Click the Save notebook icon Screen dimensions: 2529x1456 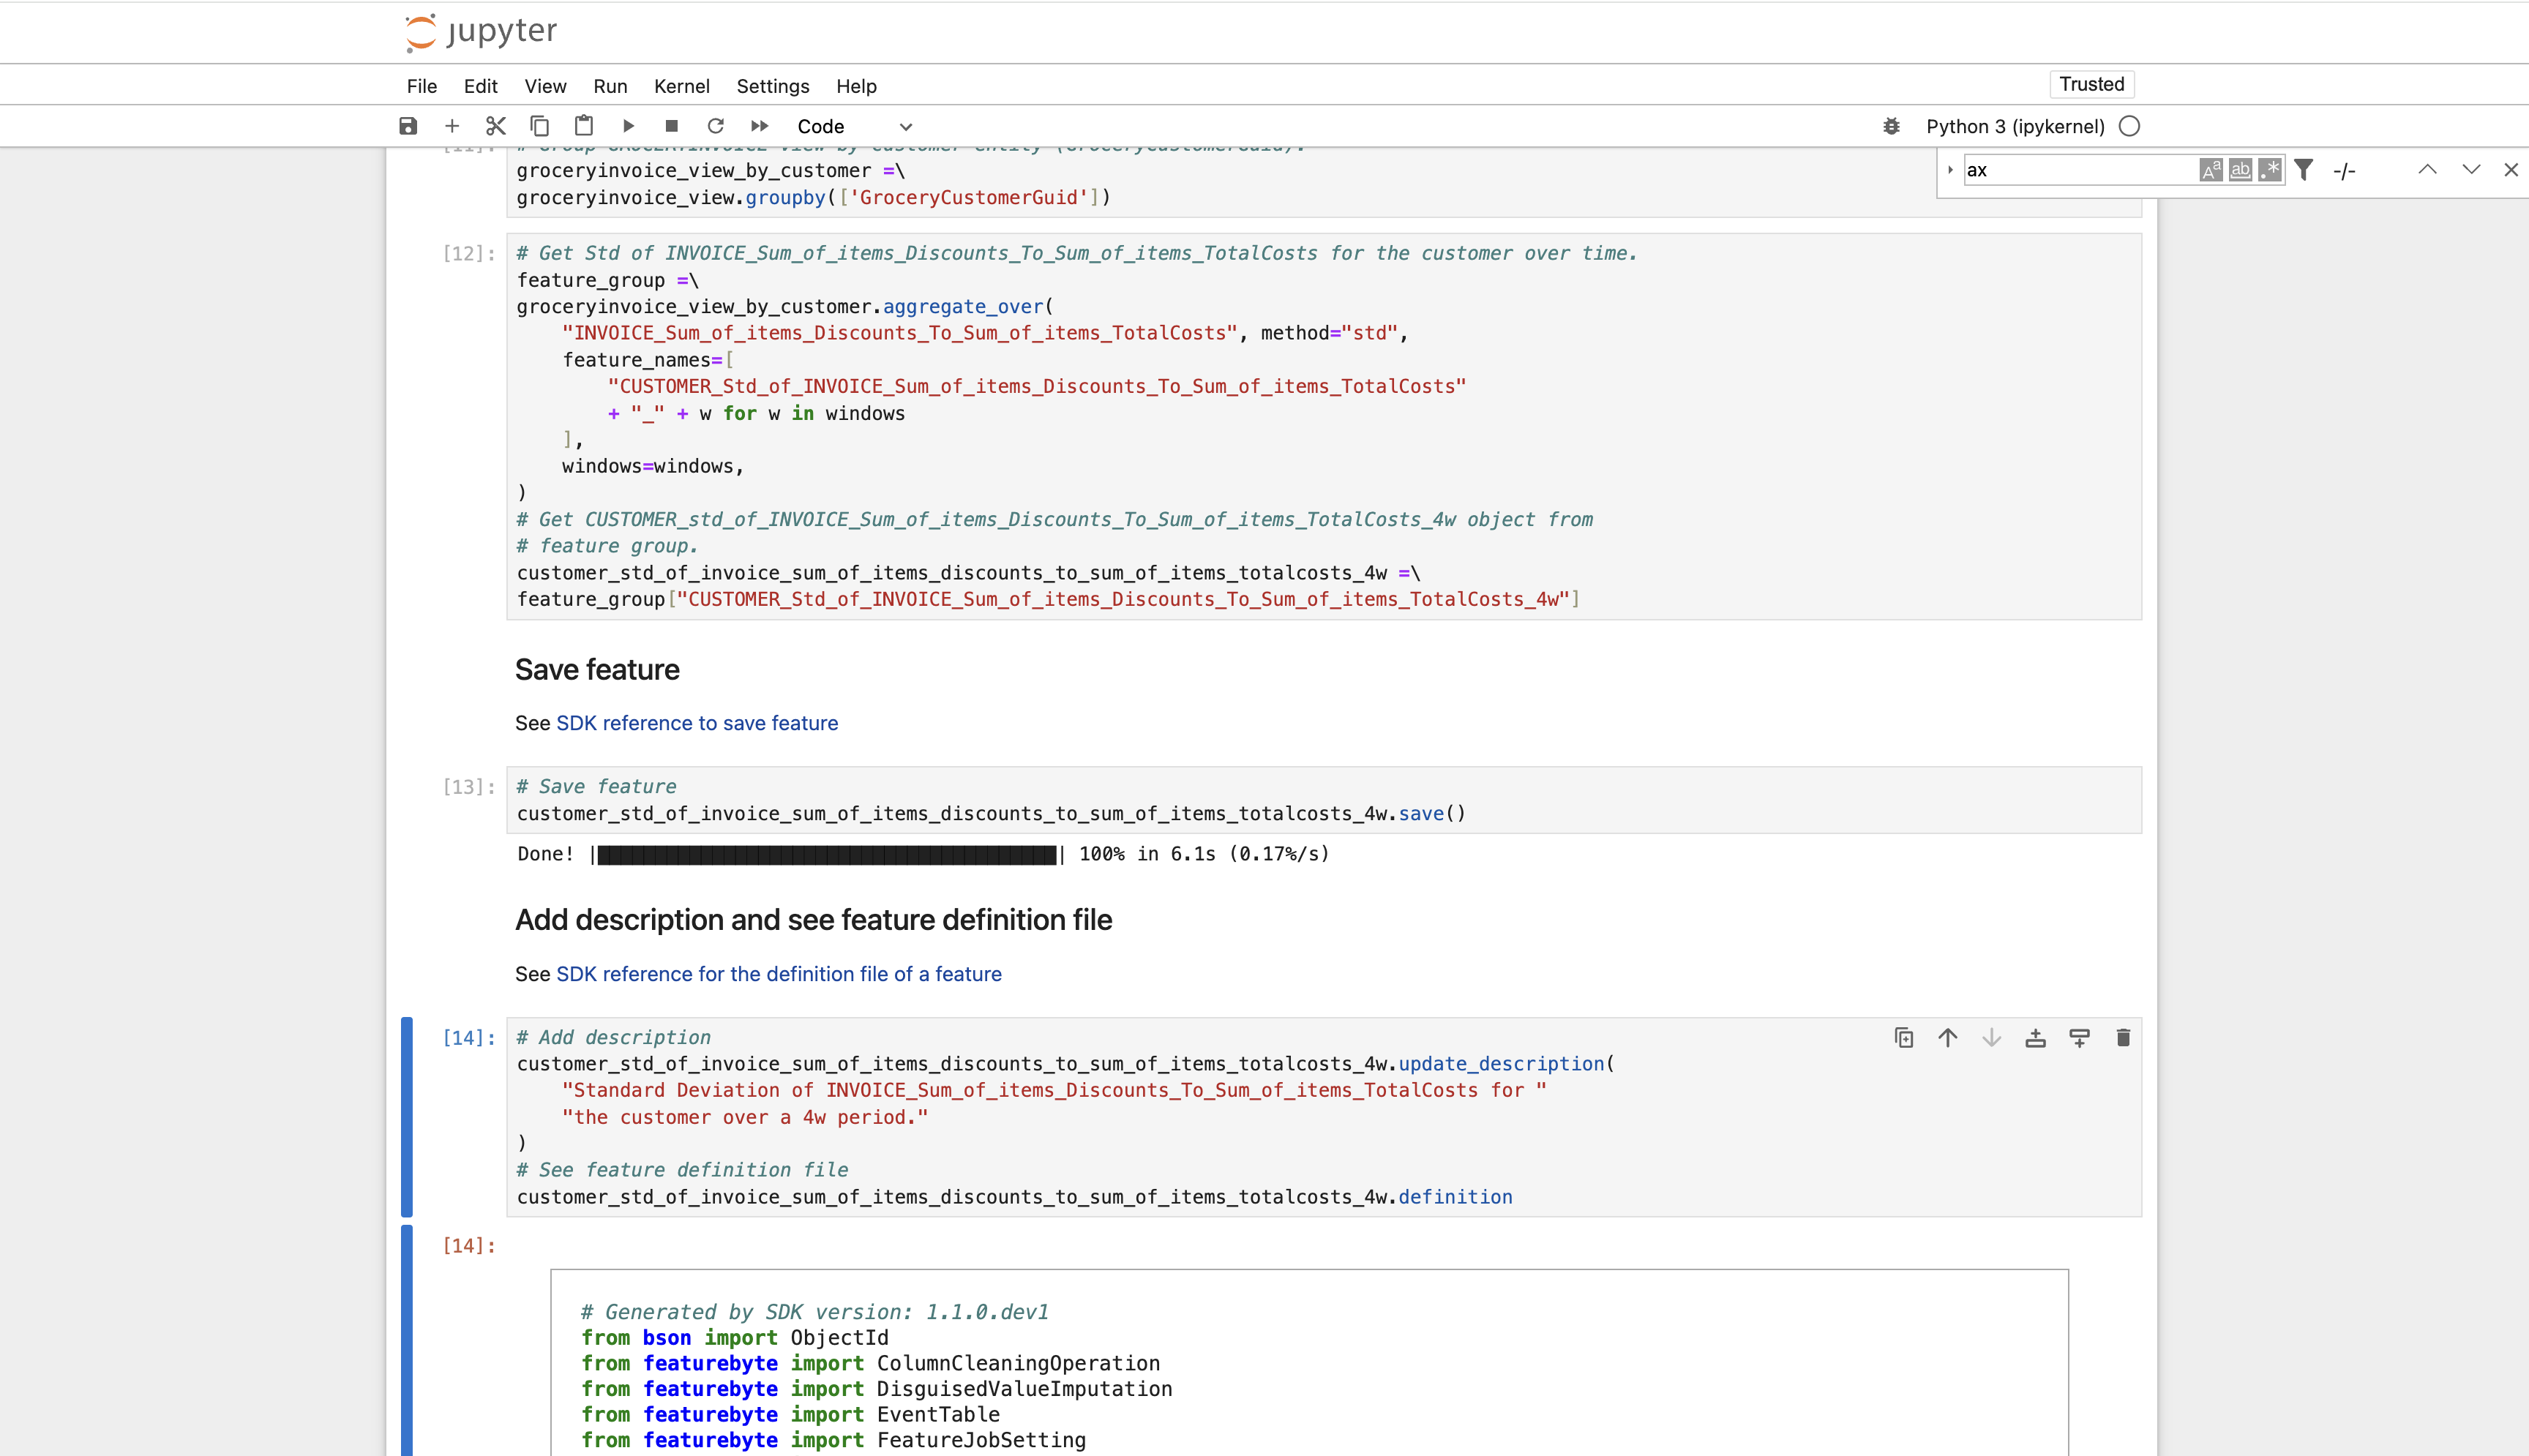[x=408, y=126]
